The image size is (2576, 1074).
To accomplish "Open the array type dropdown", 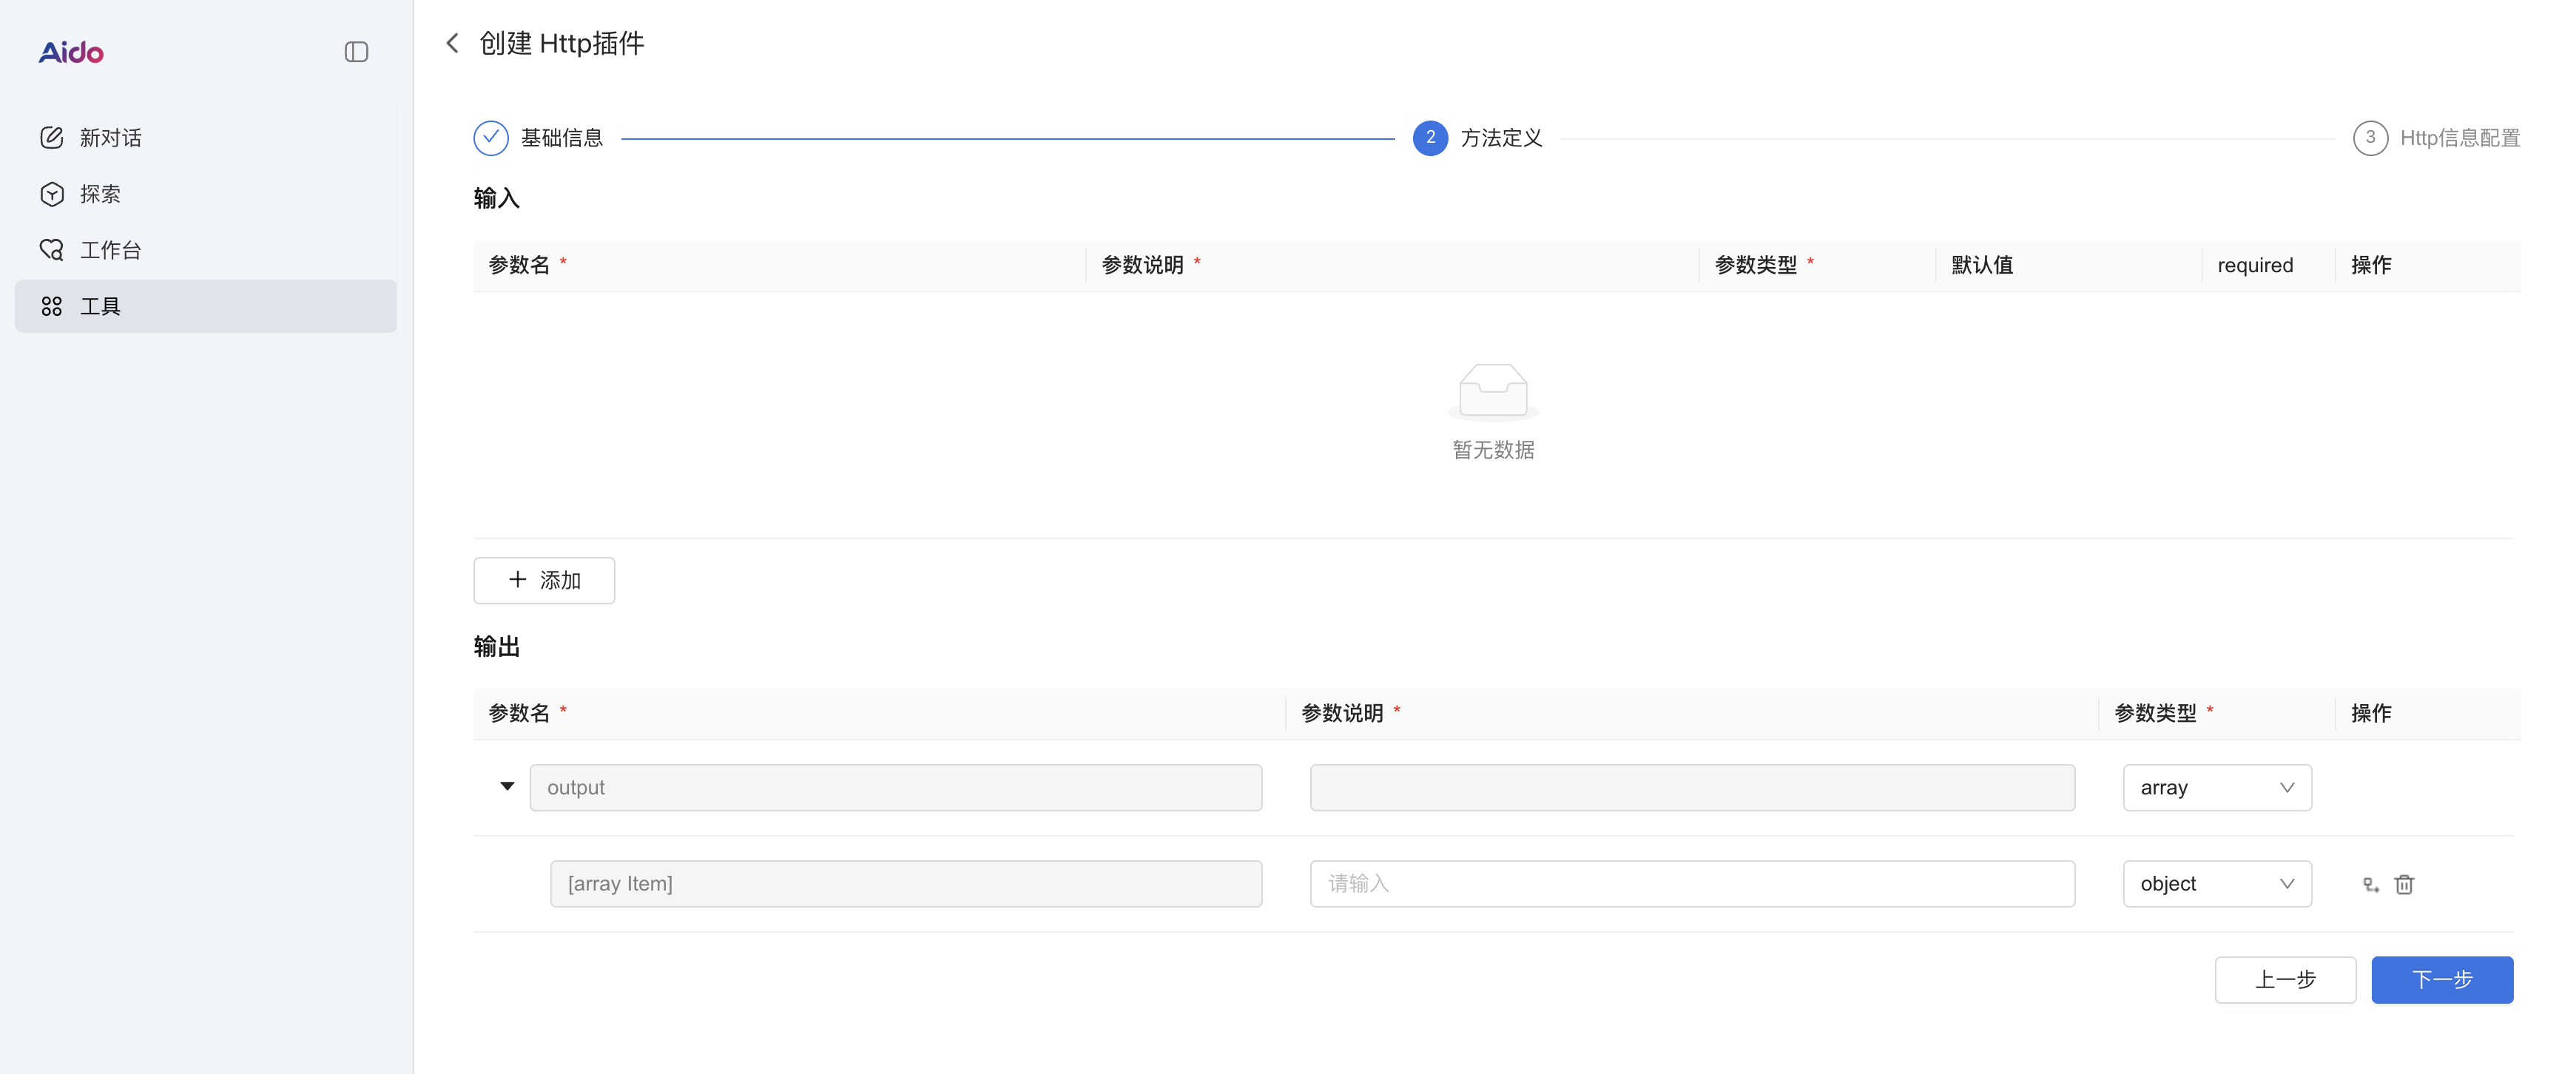I will point(2216,788).
